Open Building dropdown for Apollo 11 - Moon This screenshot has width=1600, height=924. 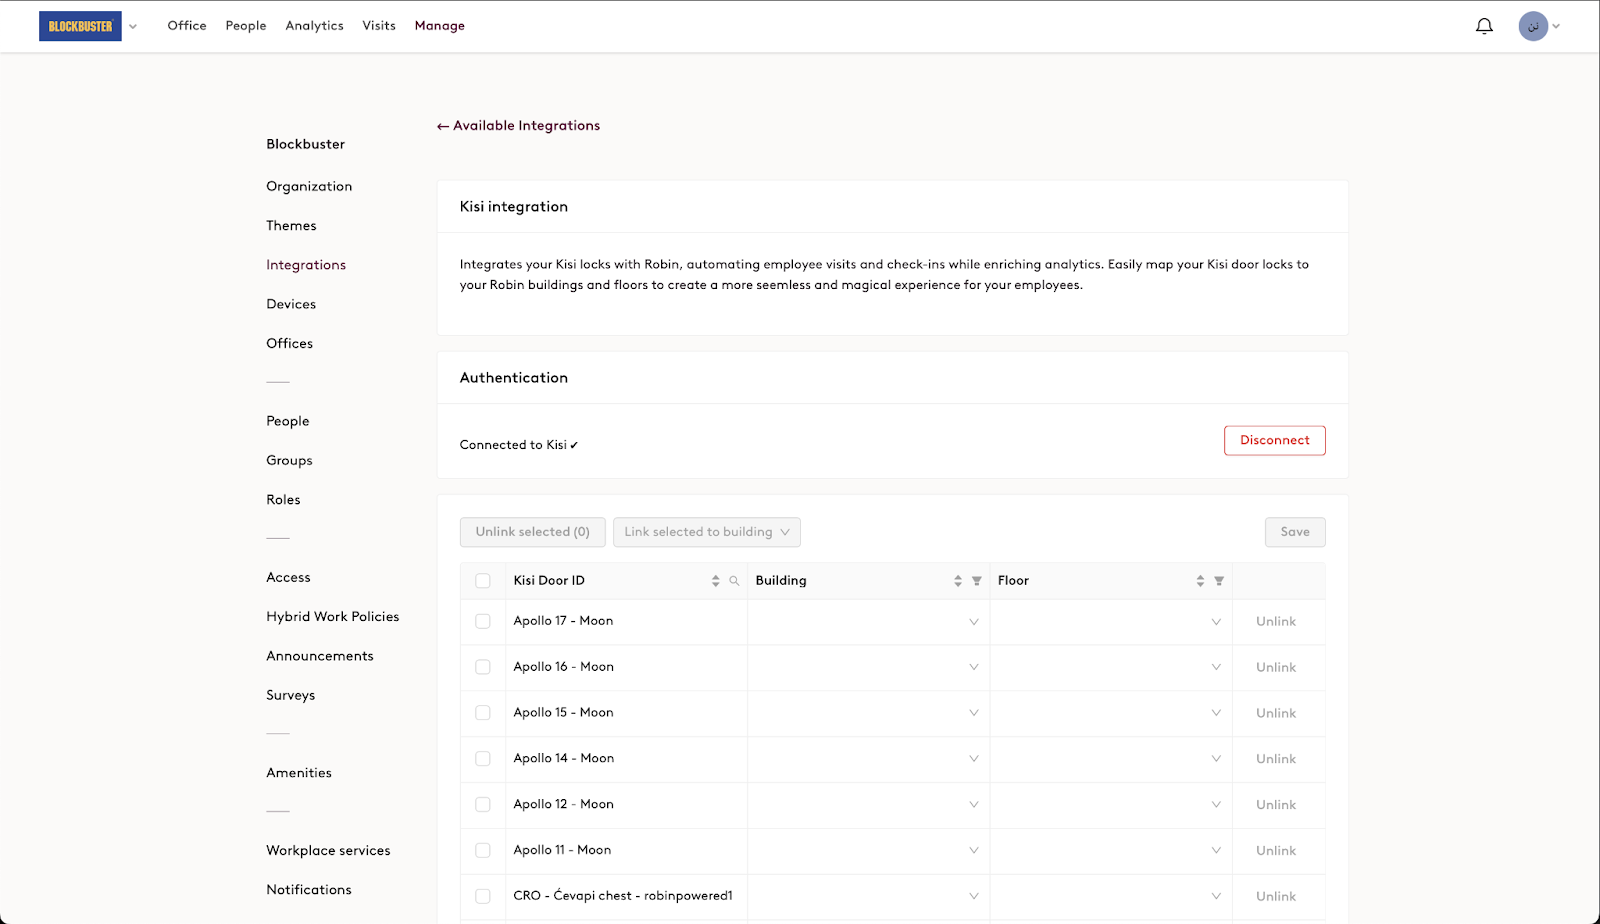tap(868, 850)
